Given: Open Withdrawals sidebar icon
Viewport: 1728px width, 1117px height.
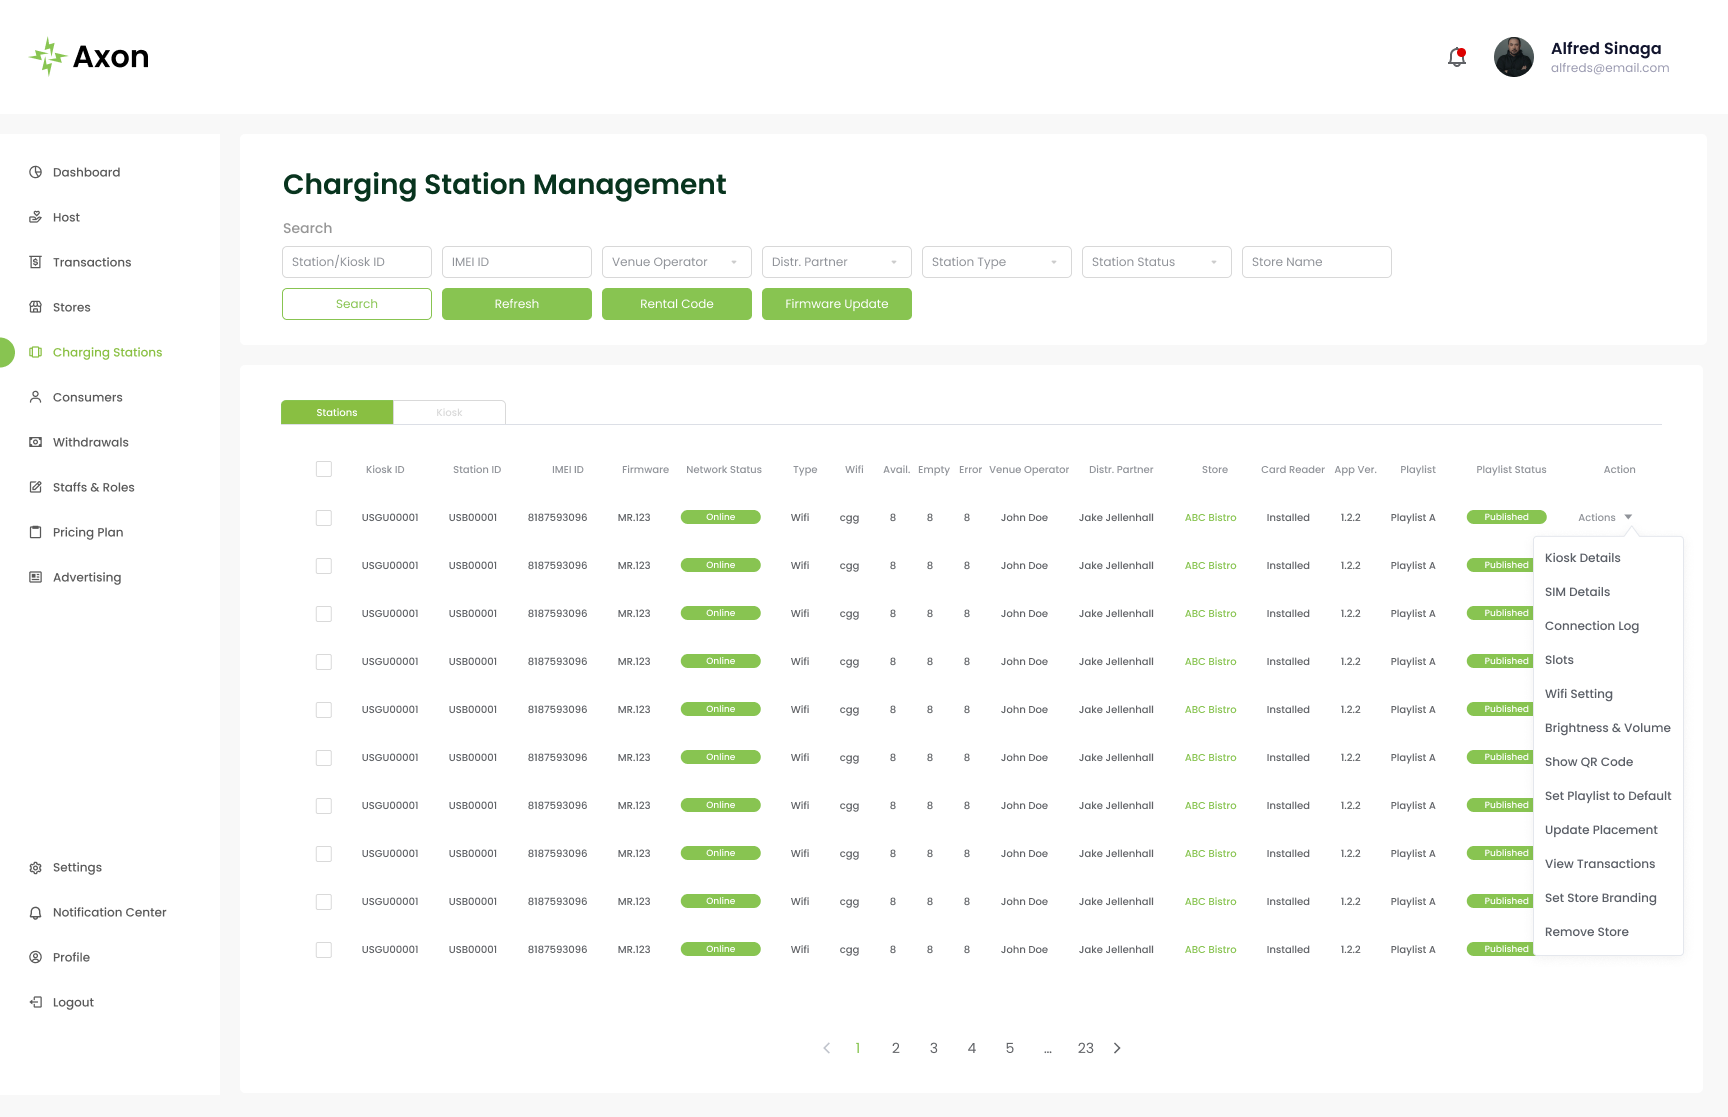Looking at the screenshot, I should coord(35,442).
